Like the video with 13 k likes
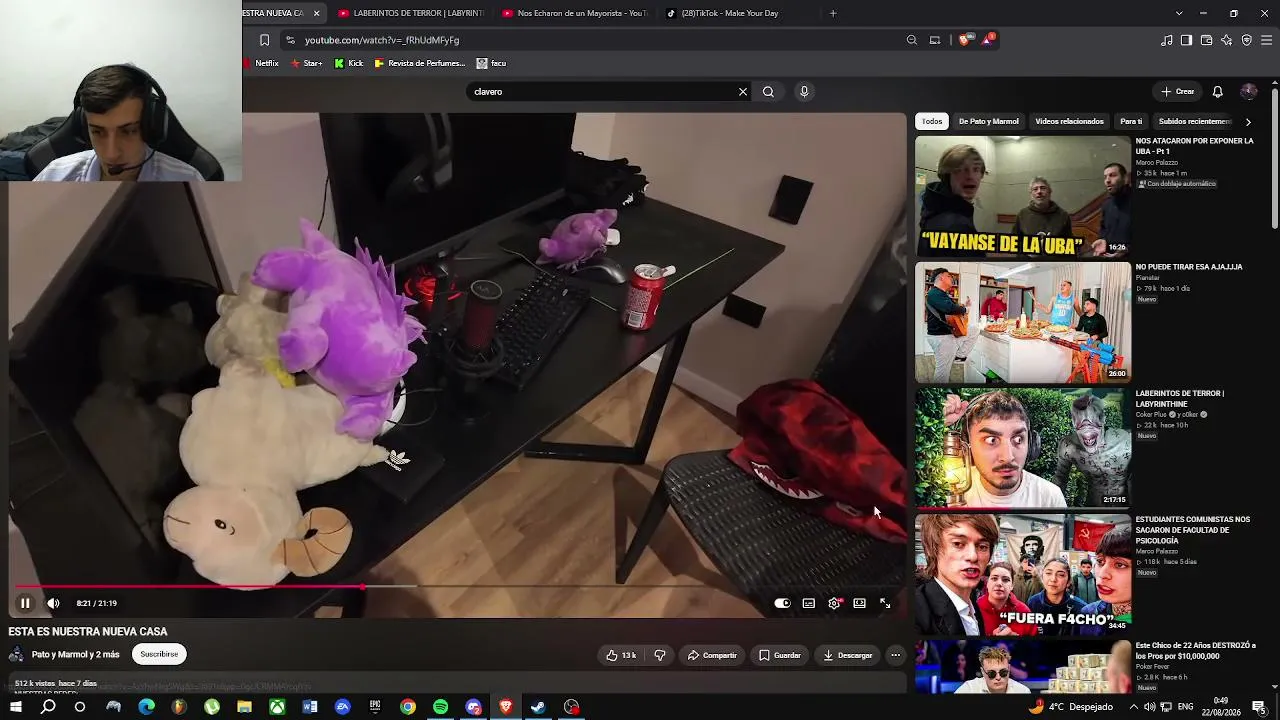Screen dimensions: 1280x720 pyautogui.click(x=621, y=655)
